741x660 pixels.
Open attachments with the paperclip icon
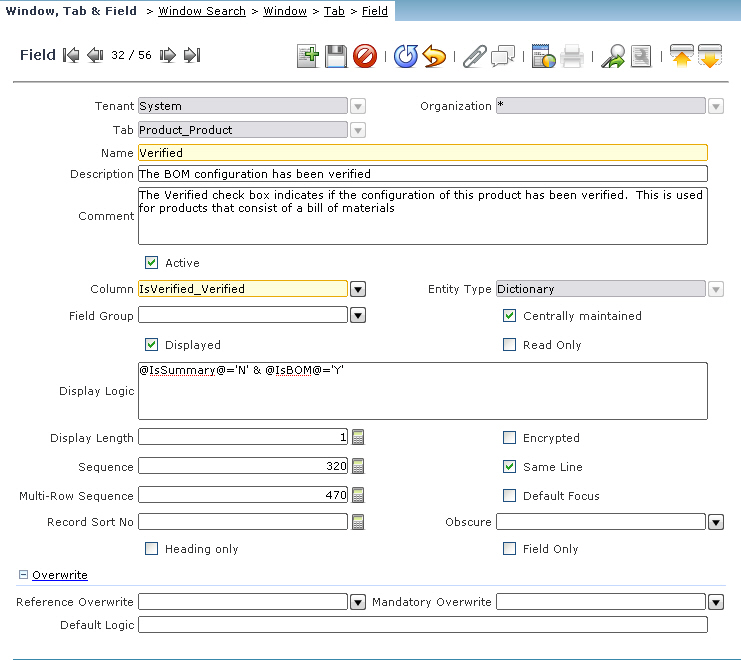(x=474, y=56)
